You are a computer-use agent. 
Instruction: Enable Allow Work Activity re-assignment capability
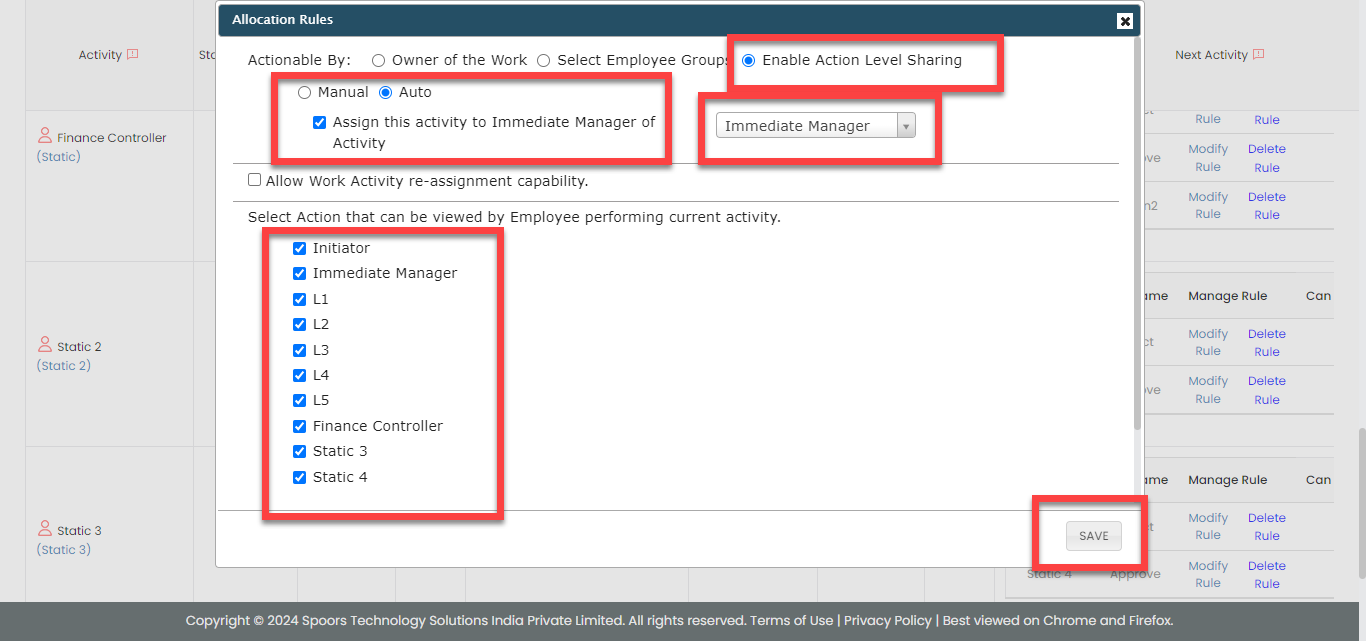[255, 180]
